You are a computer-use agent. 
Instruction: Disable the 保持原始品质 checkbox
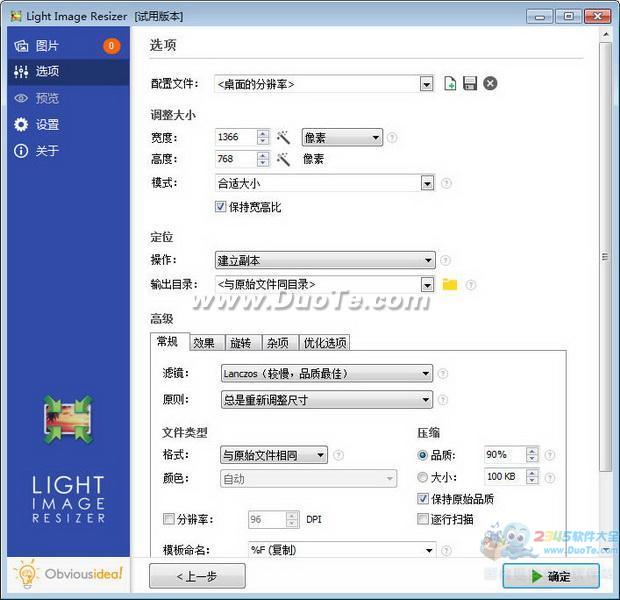pos(423,499)
